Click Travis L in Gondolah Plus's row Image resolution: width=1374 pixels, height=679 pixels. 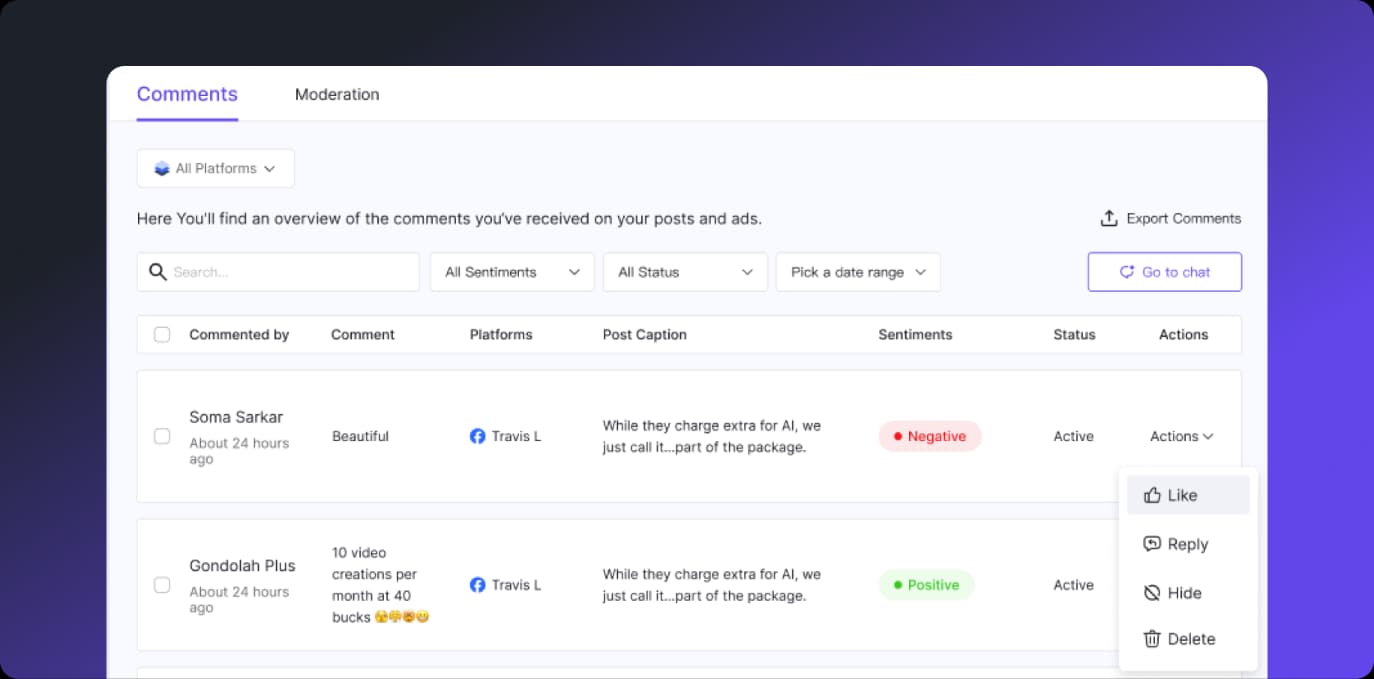[x=516, y=585]
